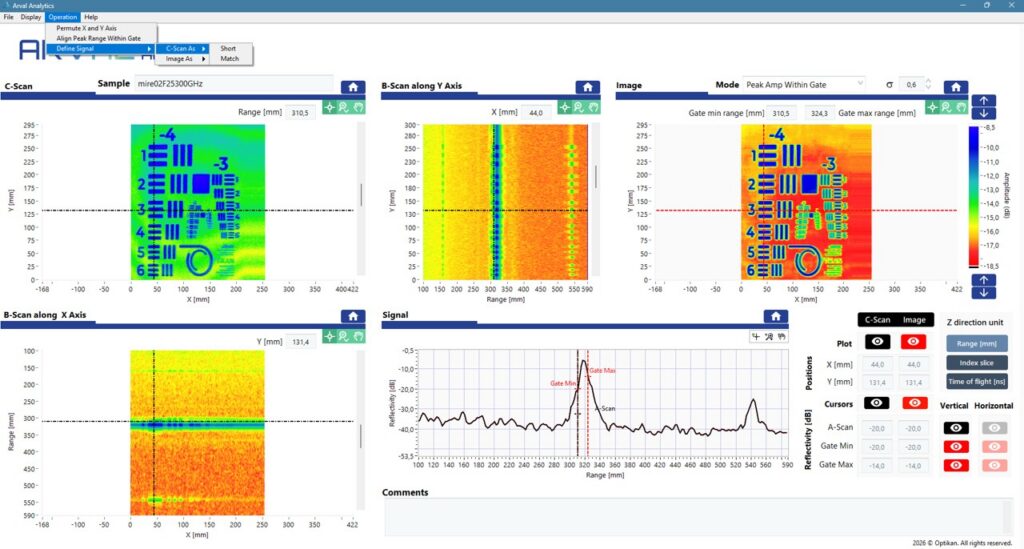Open the Display menu
This screenshot has height=549, width=1024.
coord(31,17)
